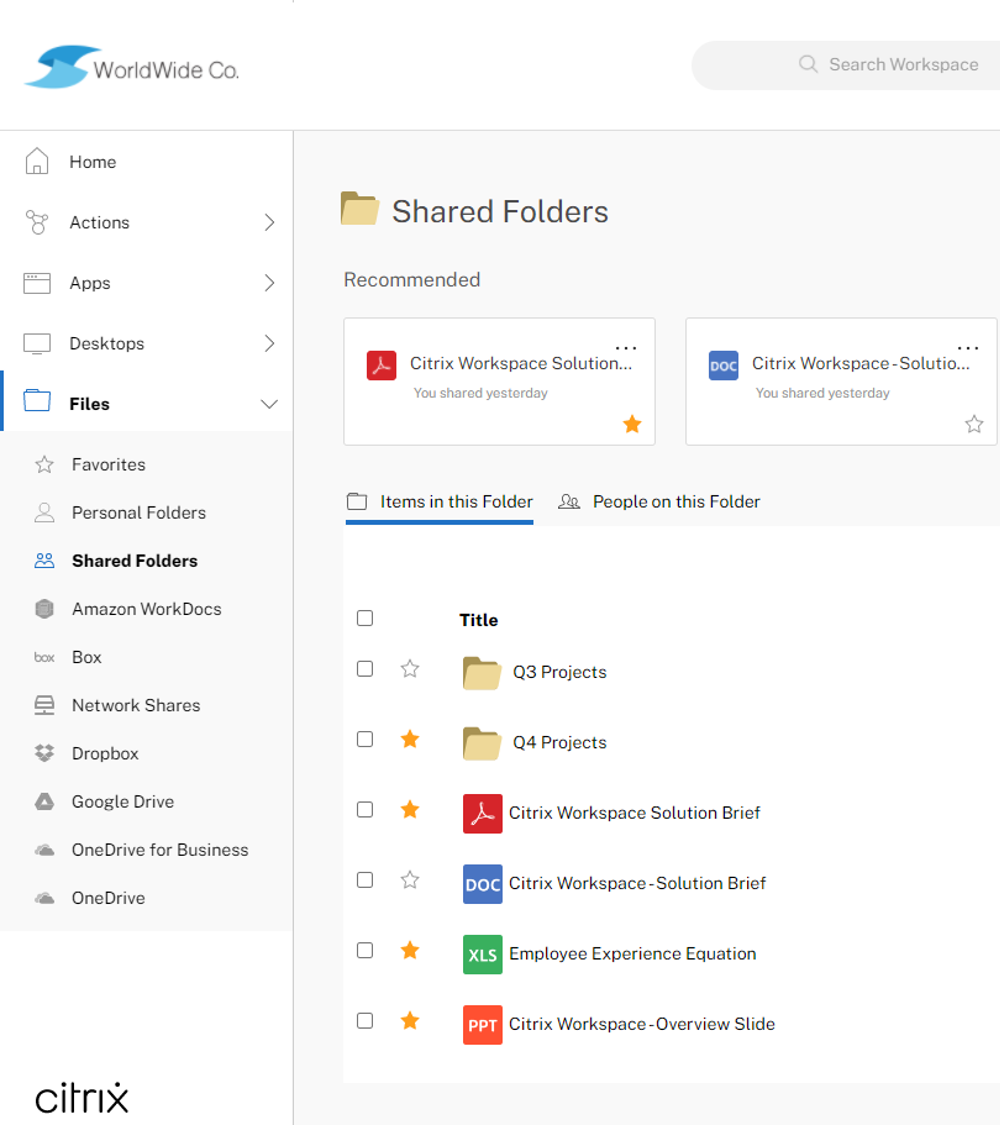
Task: Click the Personal Folders person icon
Action: (44, 512)
